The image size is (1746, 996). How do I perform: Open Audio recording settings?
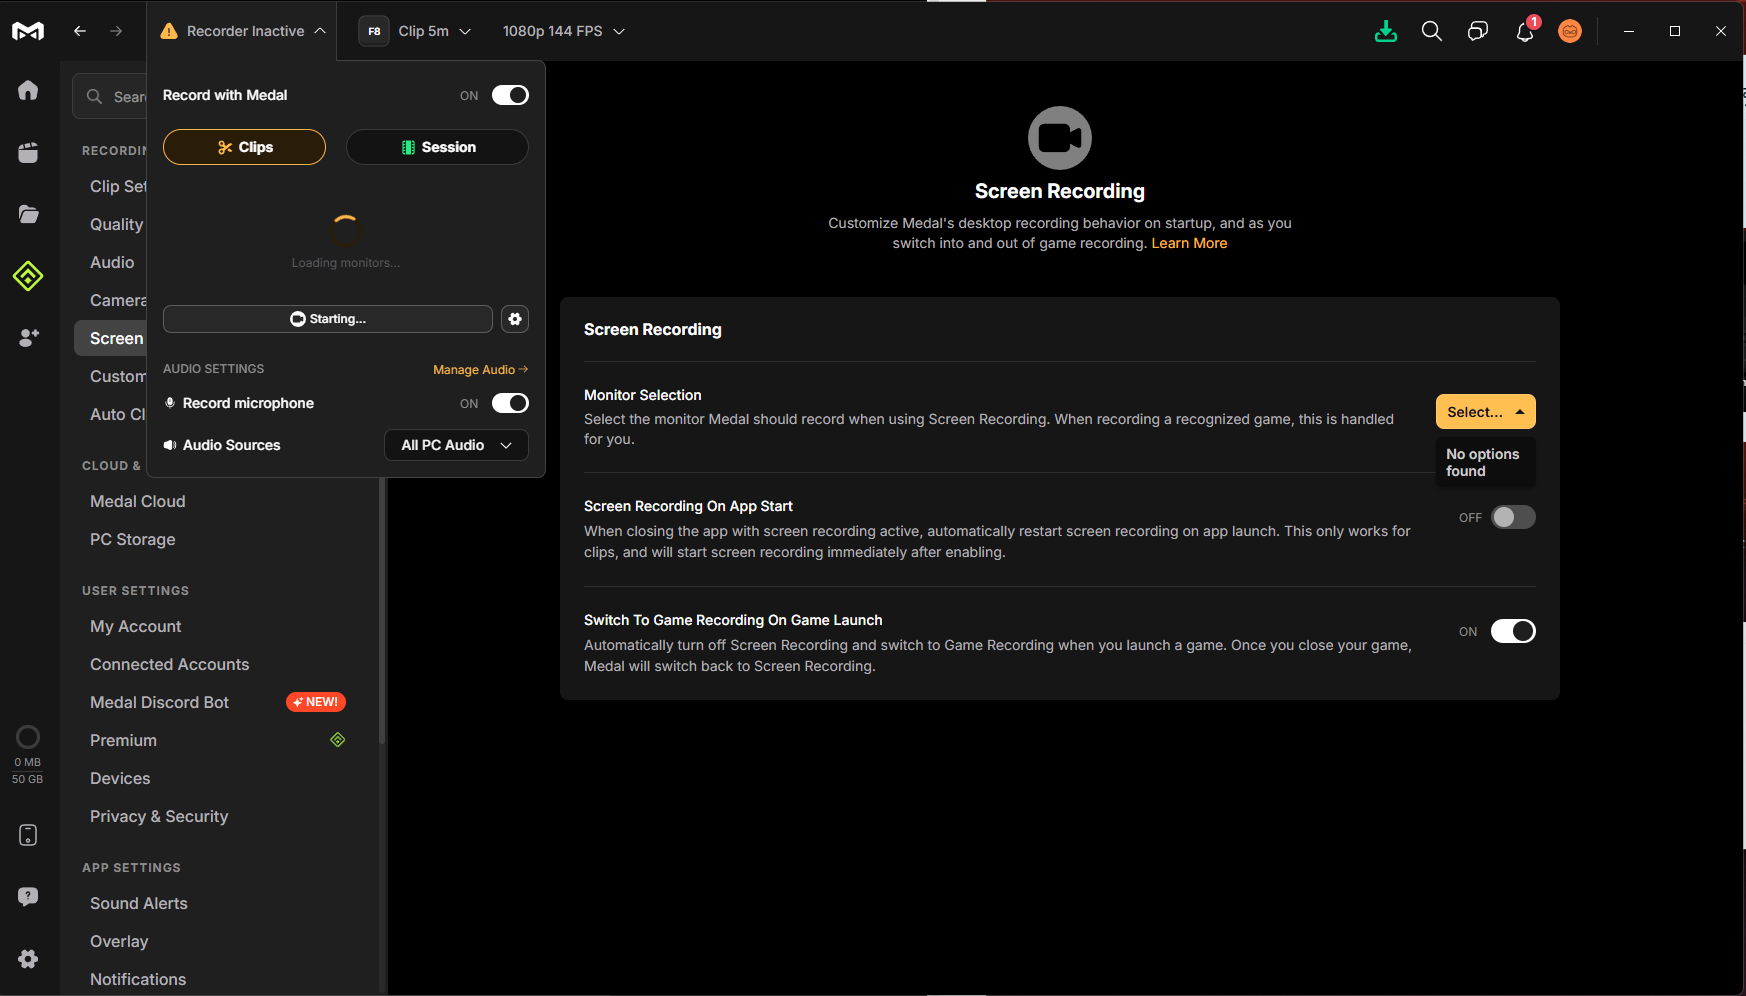pyautogui.click(x=112, y=262)
